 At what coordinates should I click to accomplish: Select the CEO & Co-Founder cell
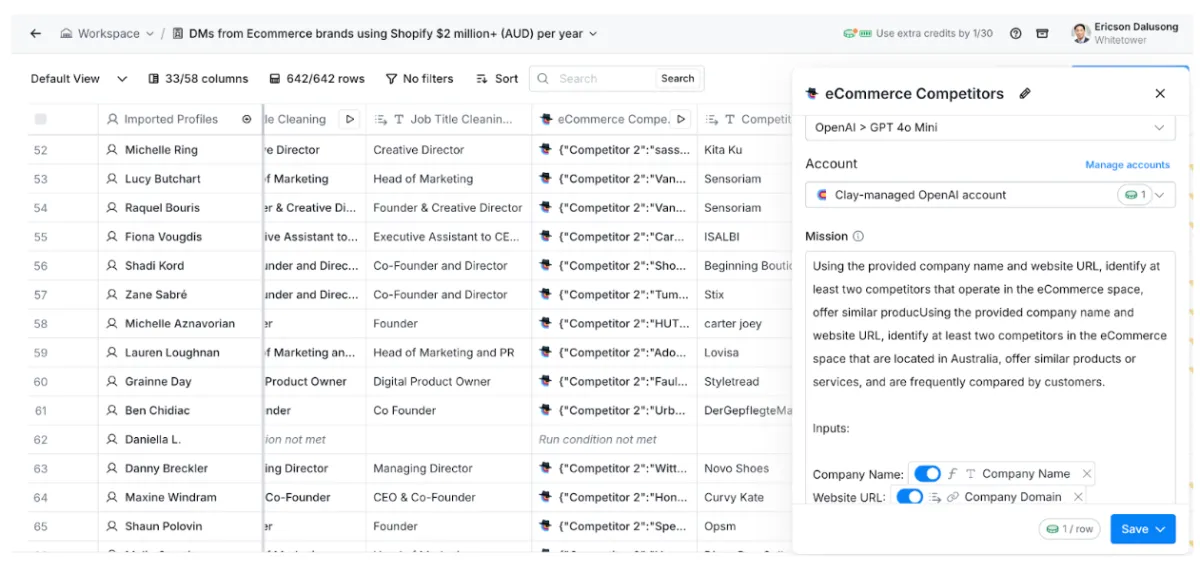tap(449, 498)
